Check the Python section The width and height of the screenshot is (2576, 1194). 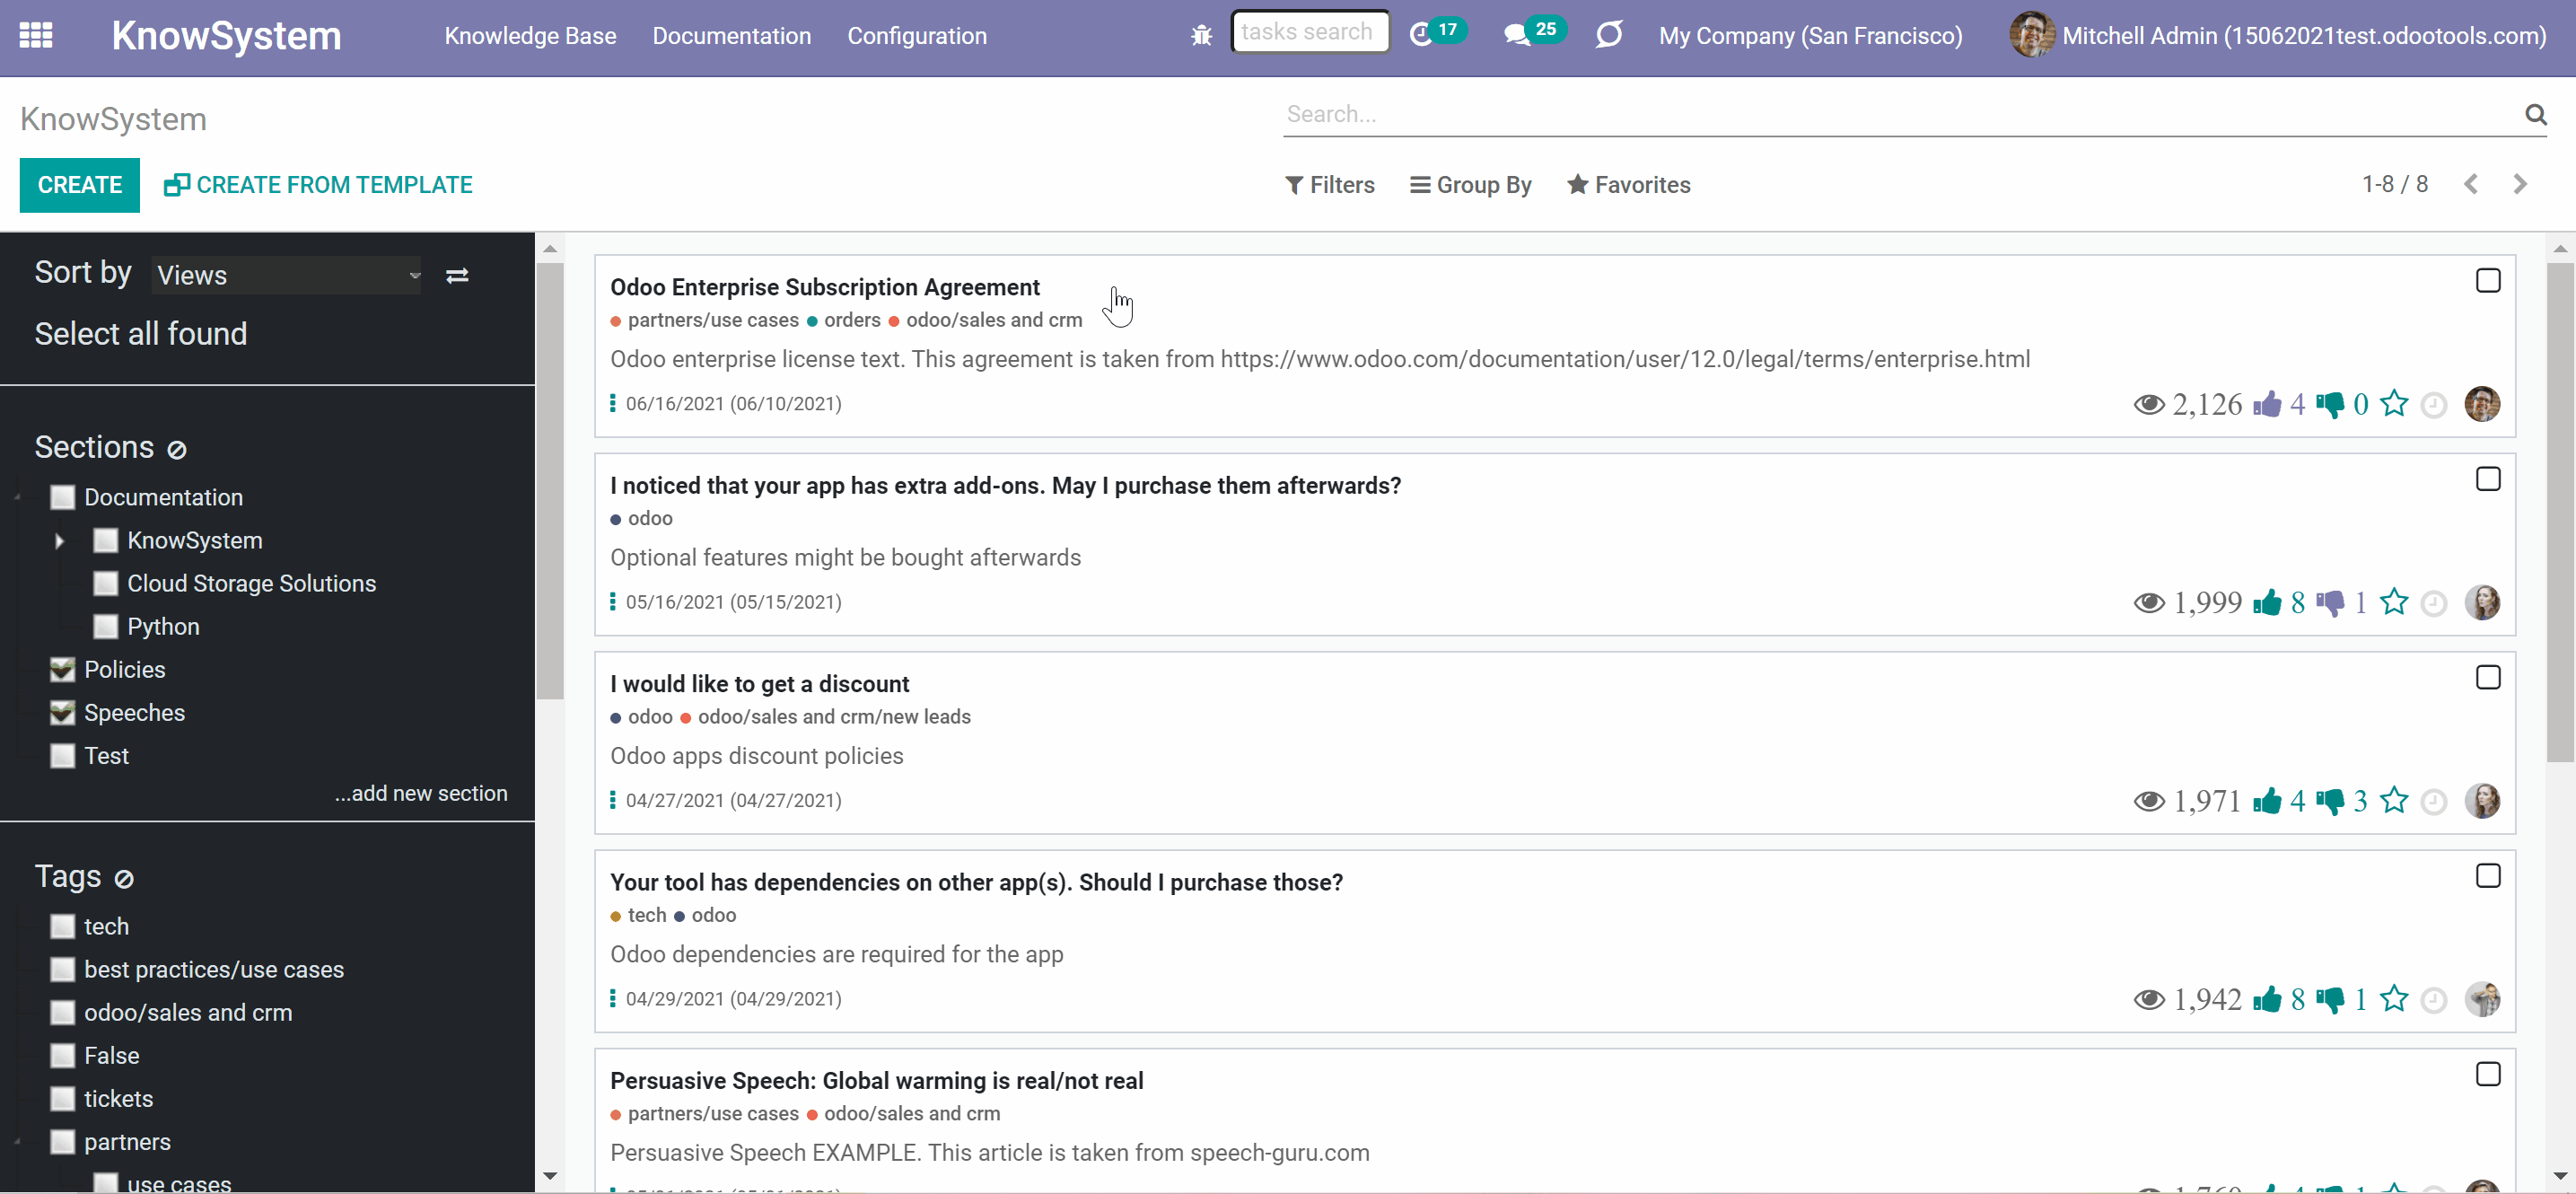106,626
